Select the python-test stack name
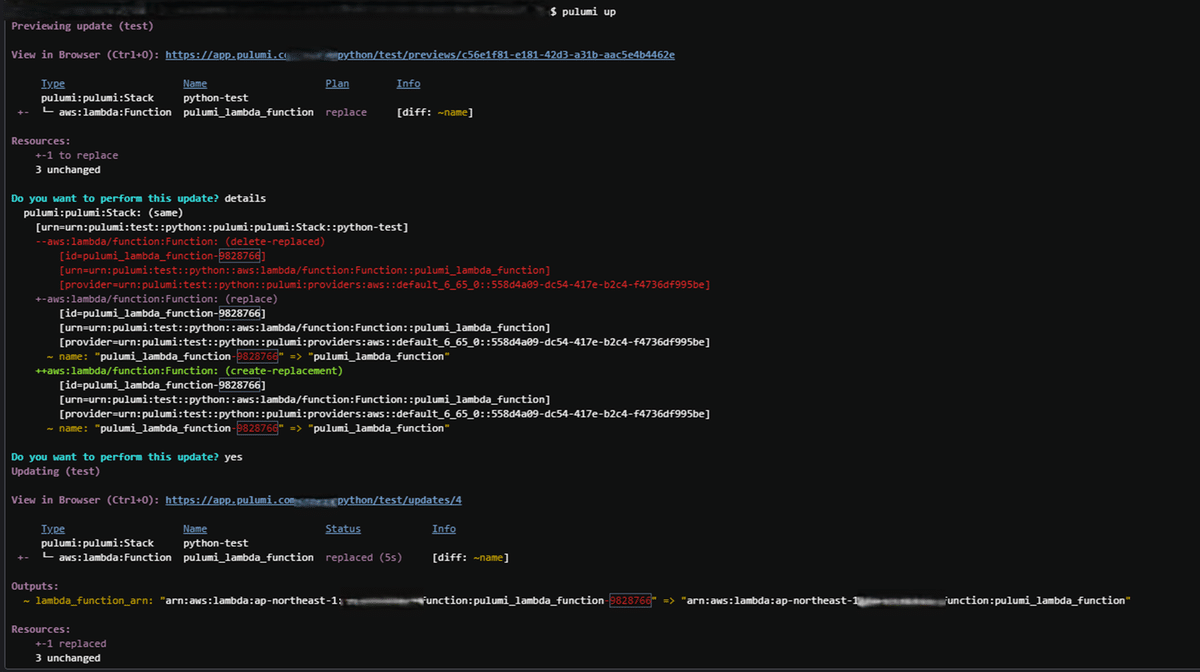The width and height of the screenshot is (1200, 672). point(218,97)
